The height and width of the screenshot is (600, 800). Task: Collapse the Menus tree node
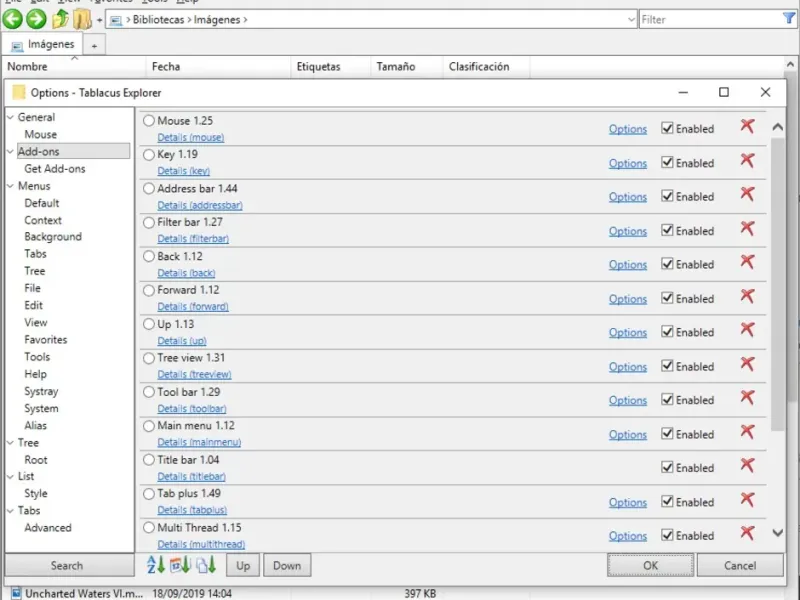point(10,186)
